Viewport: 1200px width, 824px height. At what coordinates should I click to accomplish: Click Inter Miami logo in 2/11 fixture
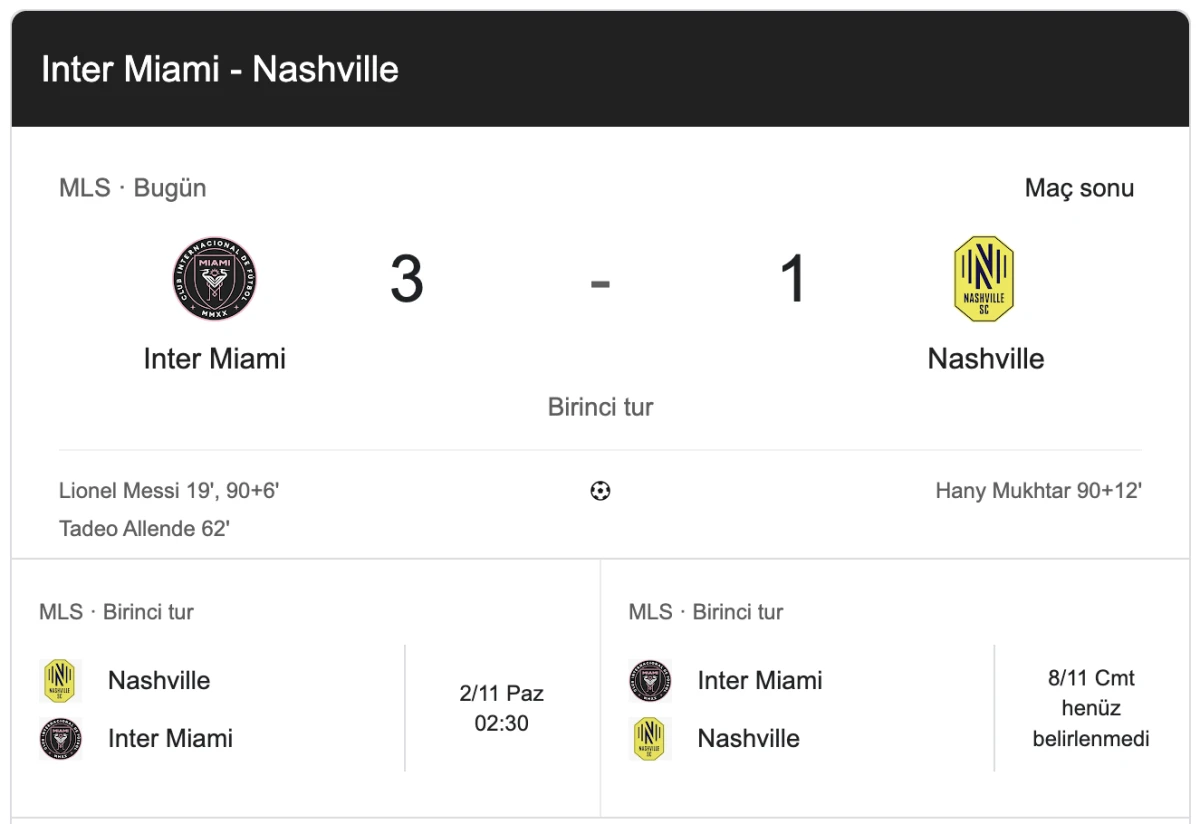click(60, 739)
